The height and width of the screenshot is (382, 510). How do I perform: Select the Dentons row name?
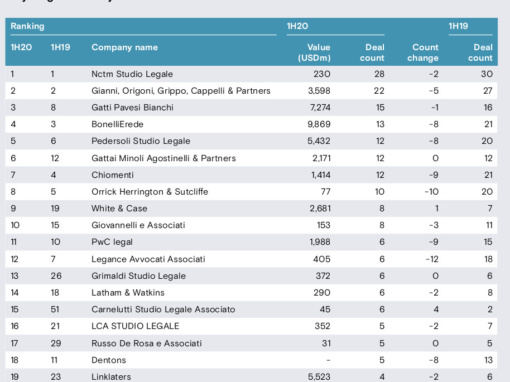pyautogui.click(x=109, y=360)
